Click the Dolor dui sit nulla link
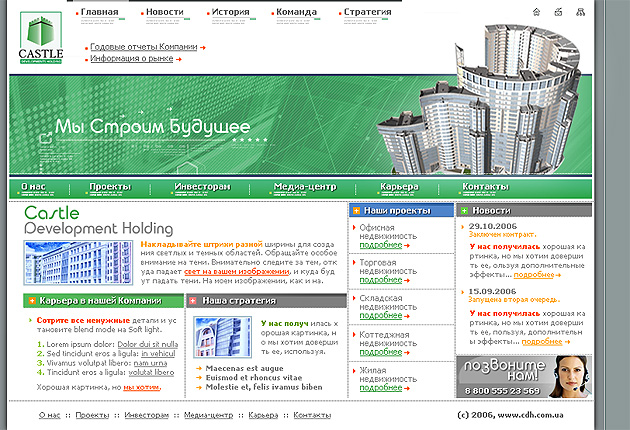Viewport: 630px width, 430px height. [x=147, y=344]
